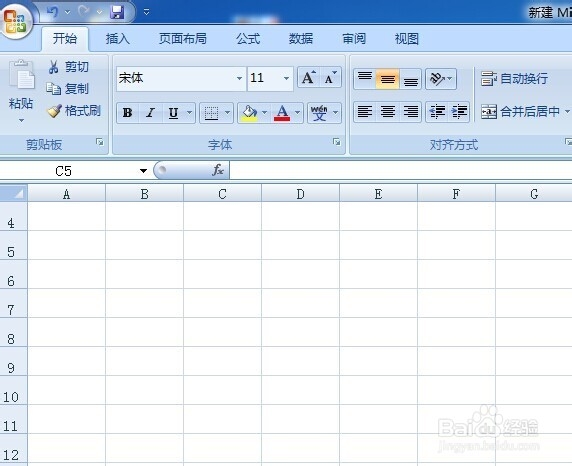The image size is (572, 466).
Task: Click the 粘贴 paste clipboard icon
Action: point(22,74)
